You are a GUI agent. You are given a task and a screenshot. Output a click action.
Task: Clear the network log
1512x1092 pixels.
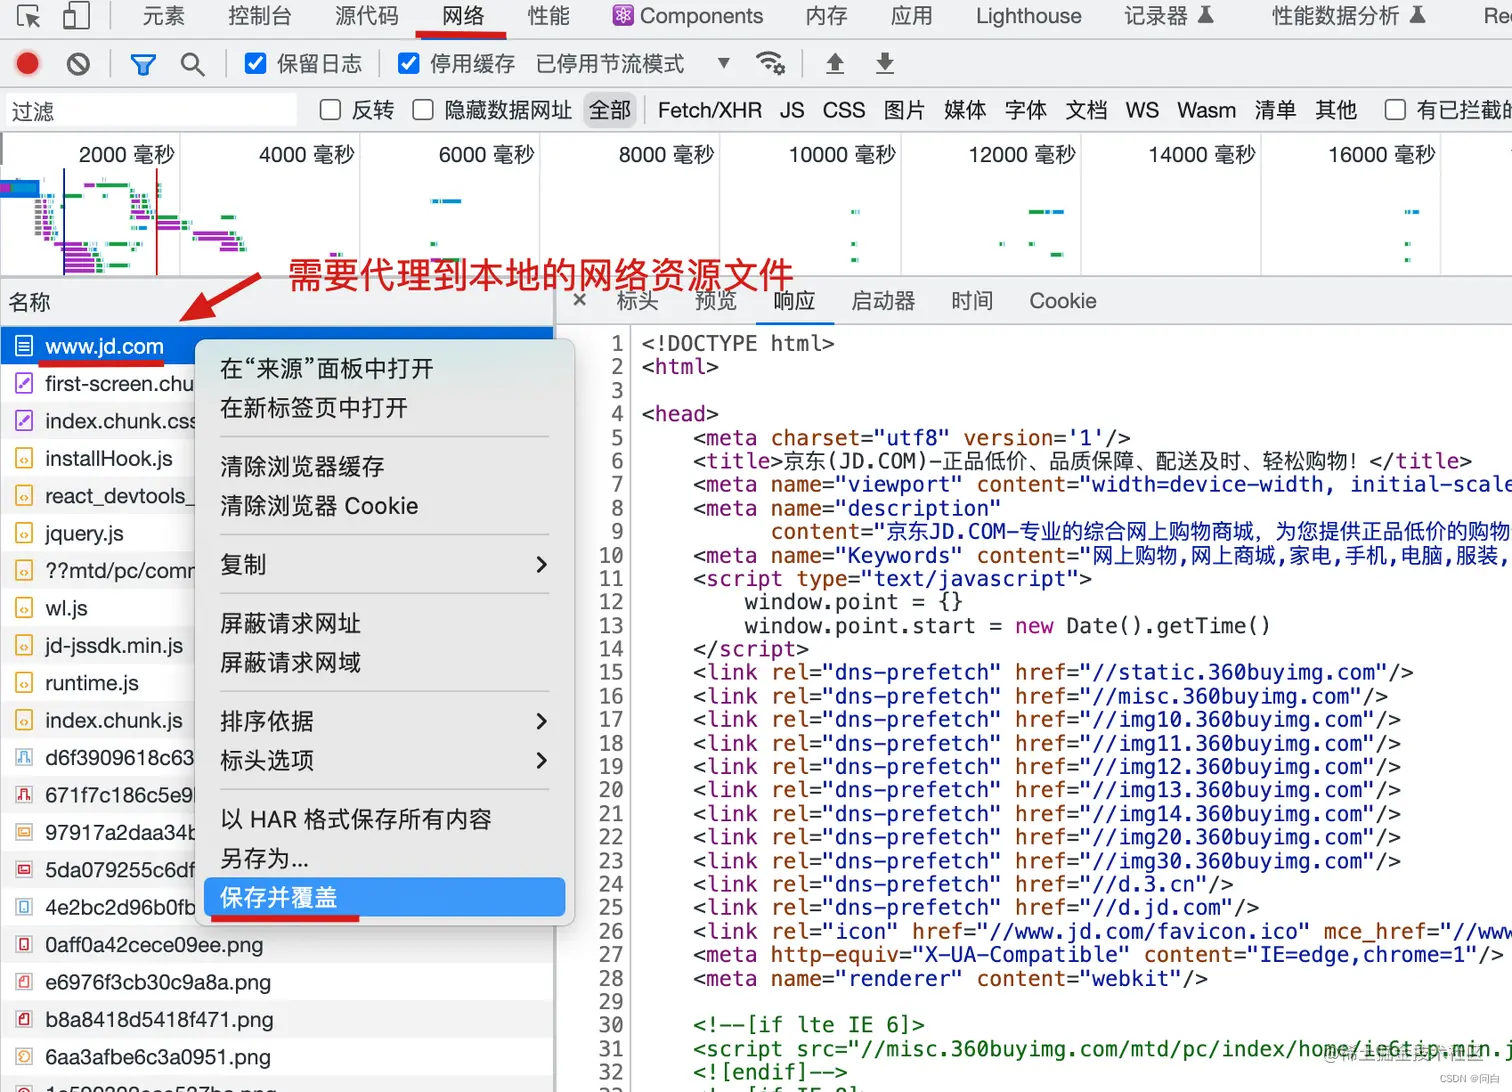79,63
